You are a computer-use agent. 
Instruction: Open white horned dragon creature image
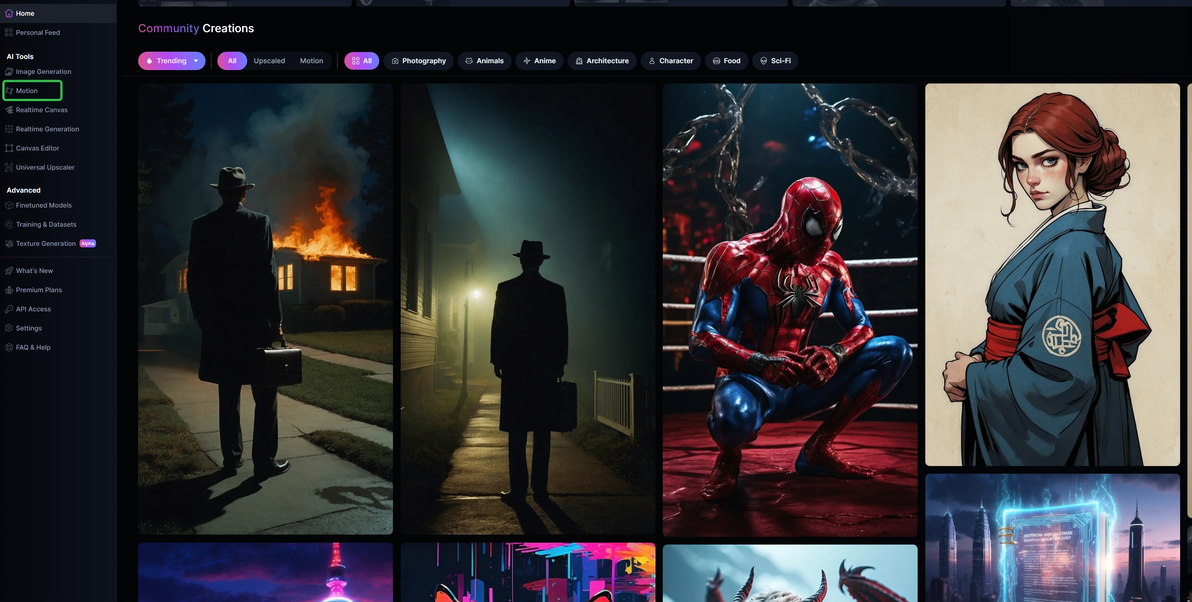790,573
